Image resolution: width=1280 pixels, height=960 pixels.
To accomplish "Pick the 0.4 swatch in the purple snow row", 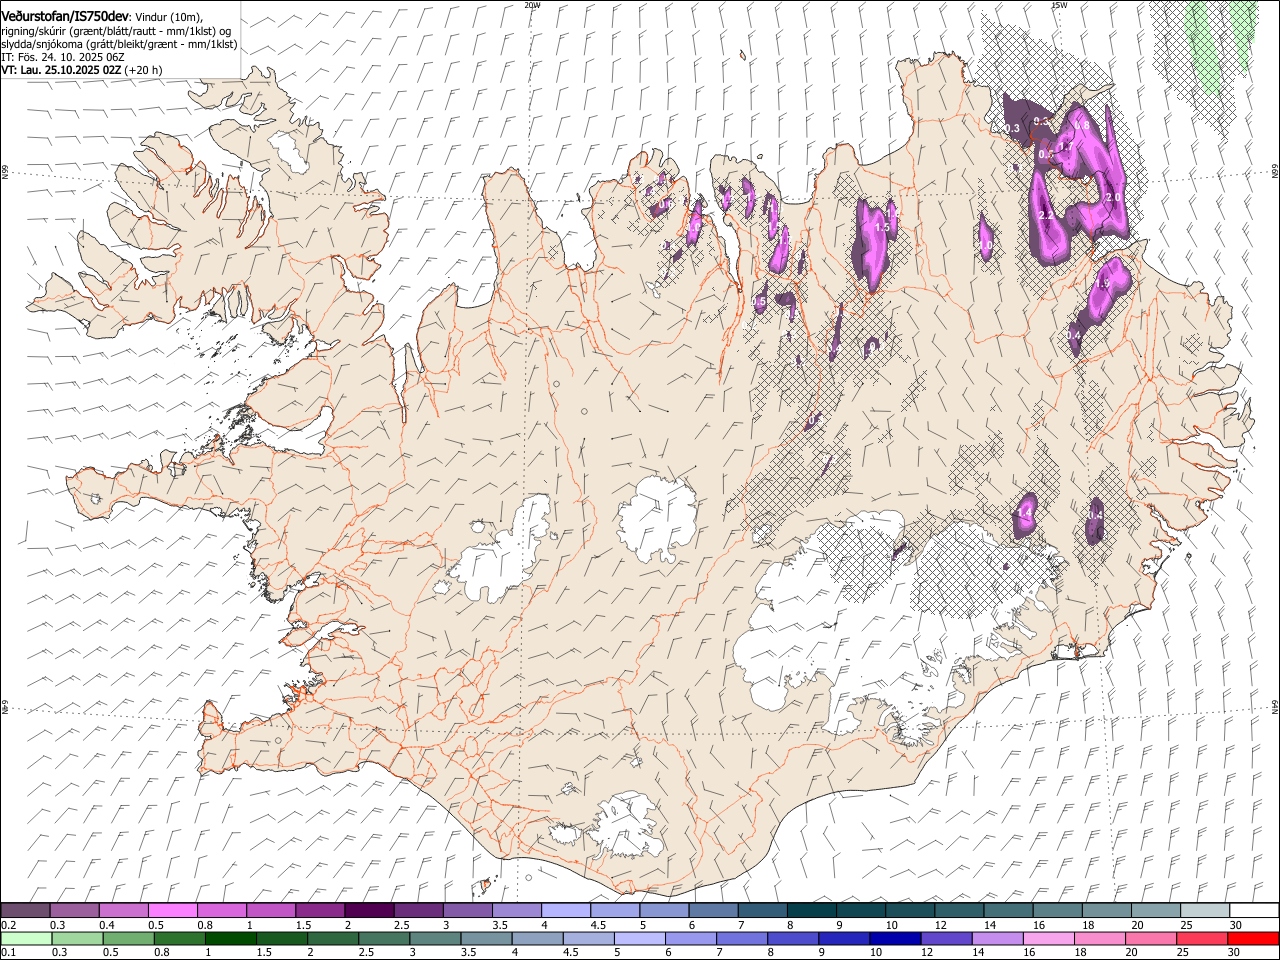I will 123,911.
